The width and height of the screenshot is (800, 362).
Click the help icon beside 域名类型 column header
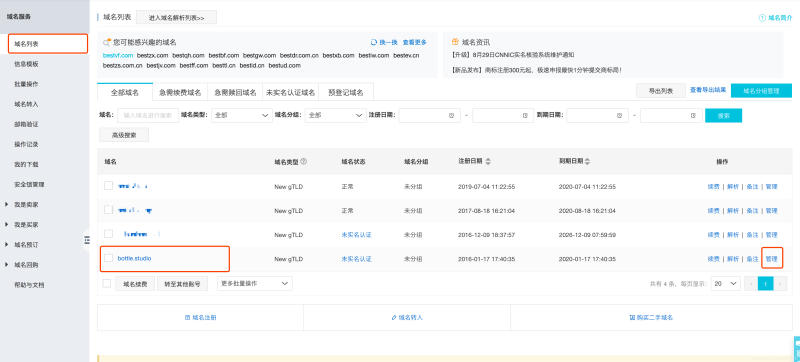click(304, 161)
